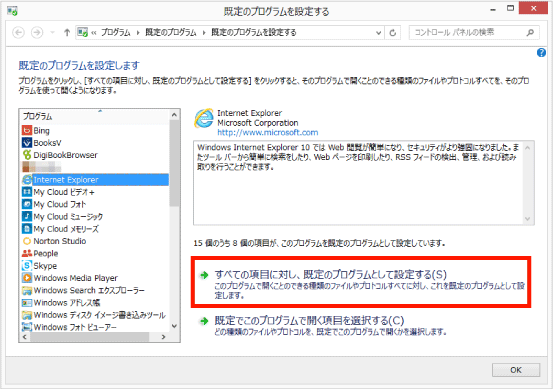Click the program list vertical scrollbar thumb
The height and width of the screenshot is (390, 553).
(174, 163)
